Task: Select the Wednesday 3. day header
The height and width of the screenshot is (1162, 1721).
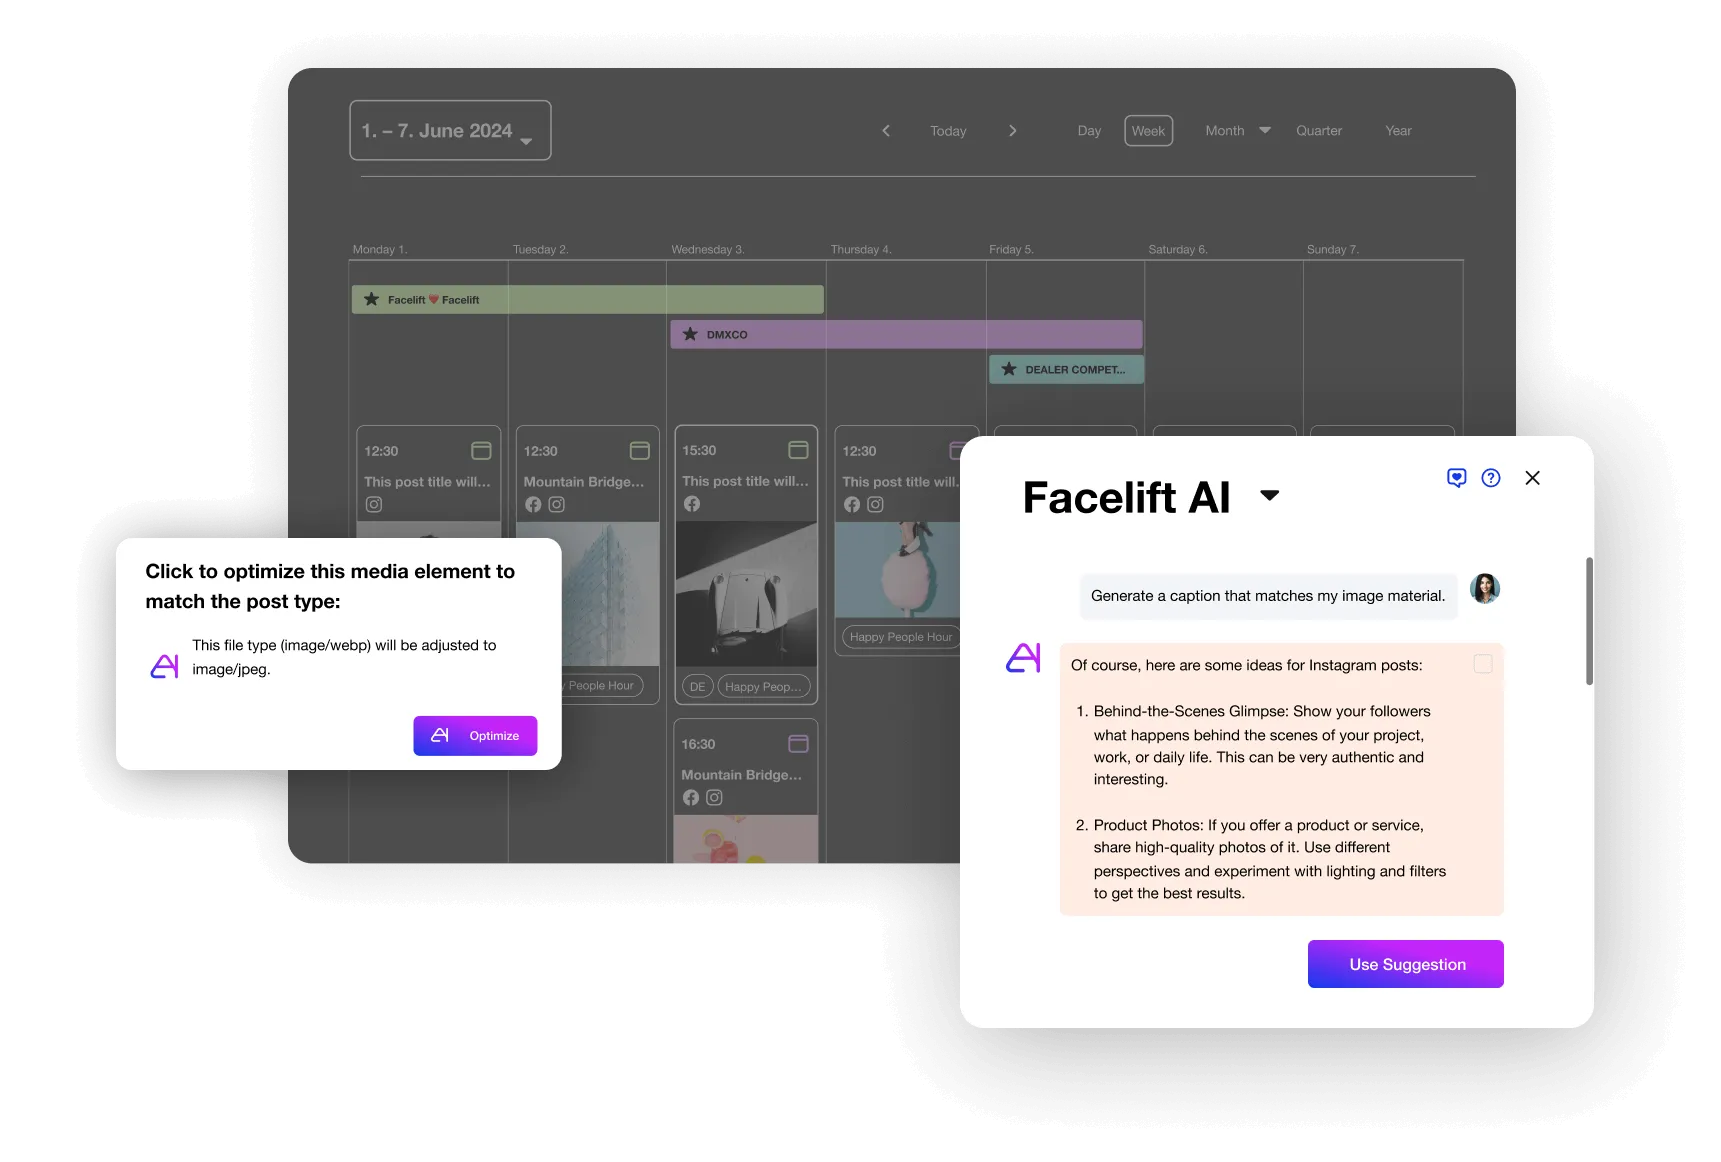Action: [x=708, y=250]
